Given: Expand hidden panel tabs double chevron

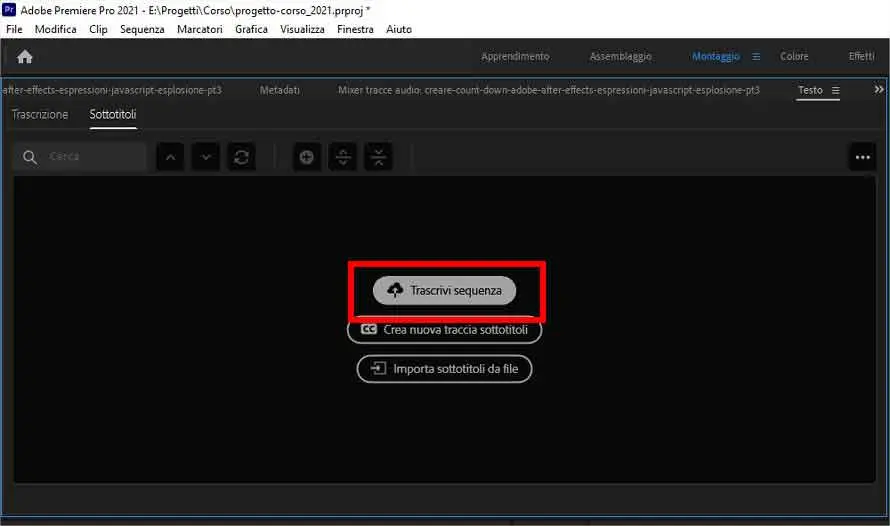Looking at the screenshot, I should pyautogui.click(x=879, y=90).
